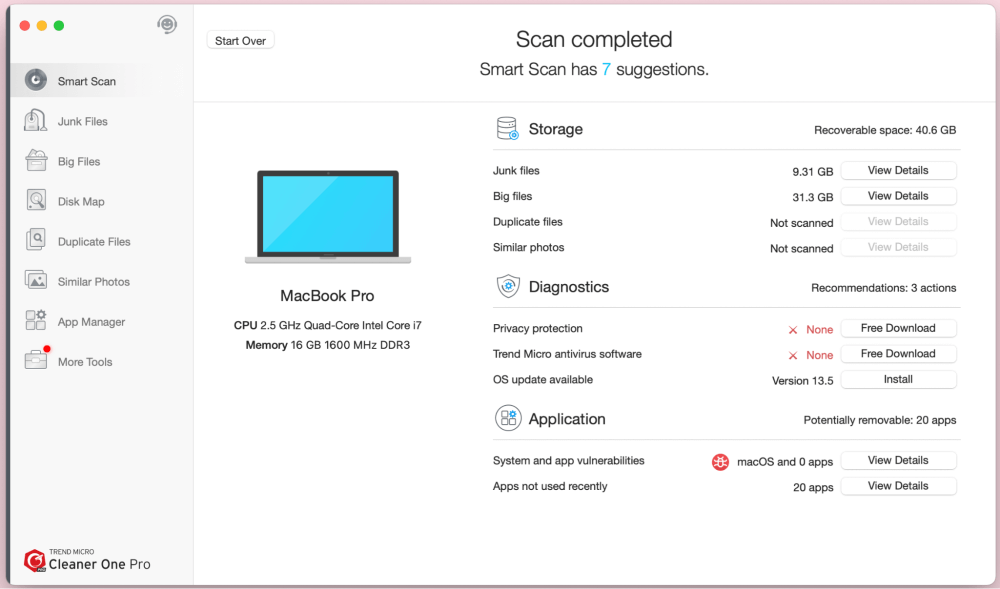
Task: Click 'Not scanned' beside Duplicate files
Action: (x=802, y=222)
